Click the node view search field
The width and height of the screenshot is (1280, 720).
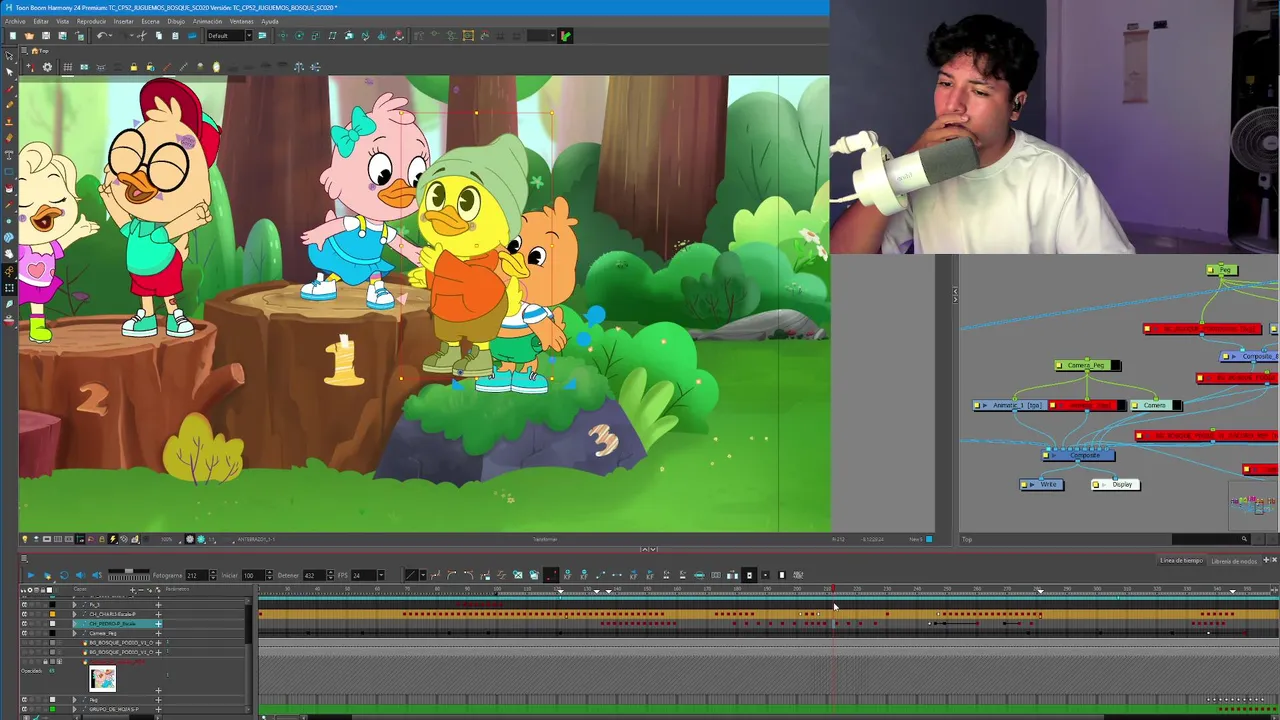pyautogui.click(x=1211, y=540)
